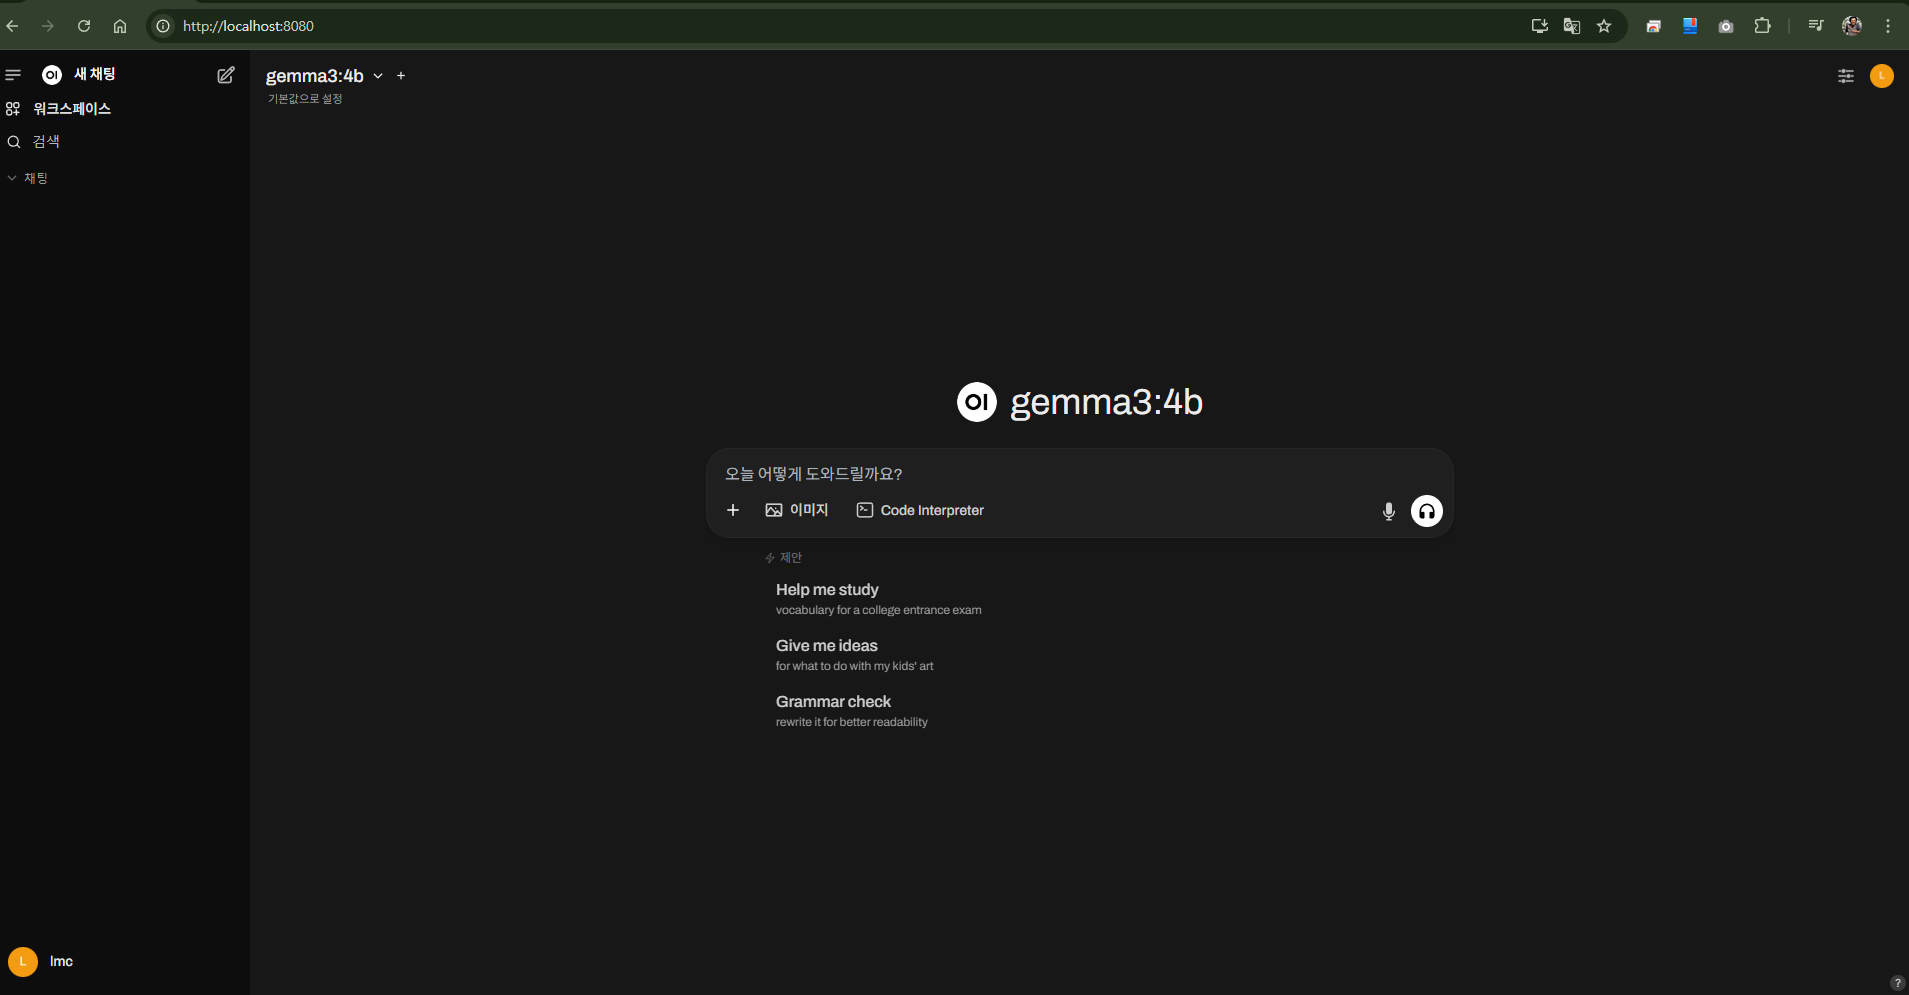Click the address bar URL localhost:8080

(x=248, y=26)
